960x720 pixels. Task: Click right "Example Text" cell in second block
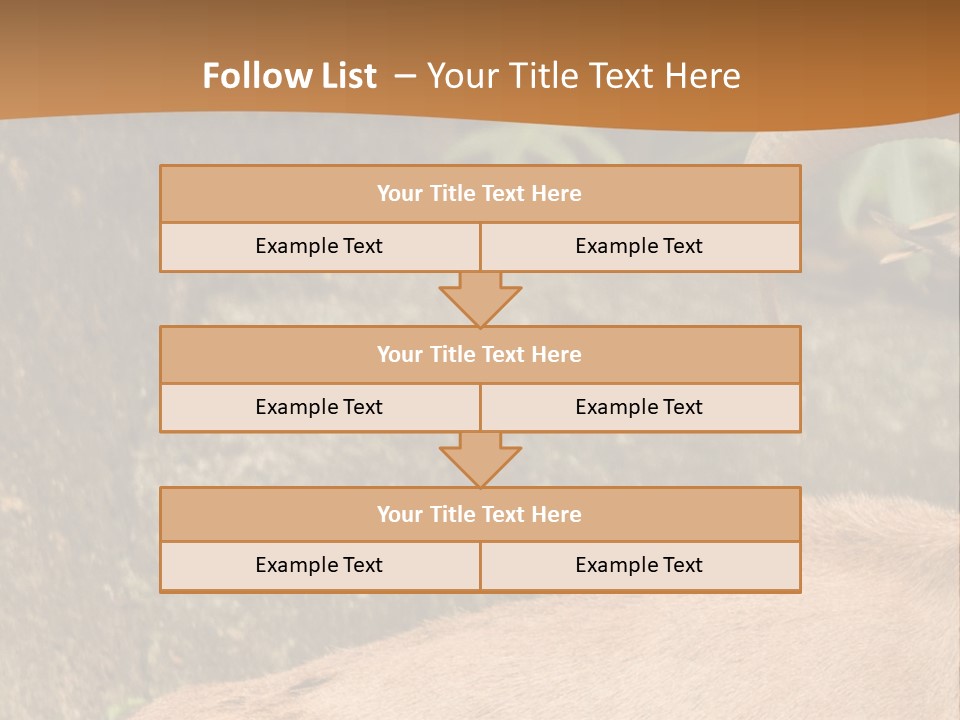pos(640,408)
